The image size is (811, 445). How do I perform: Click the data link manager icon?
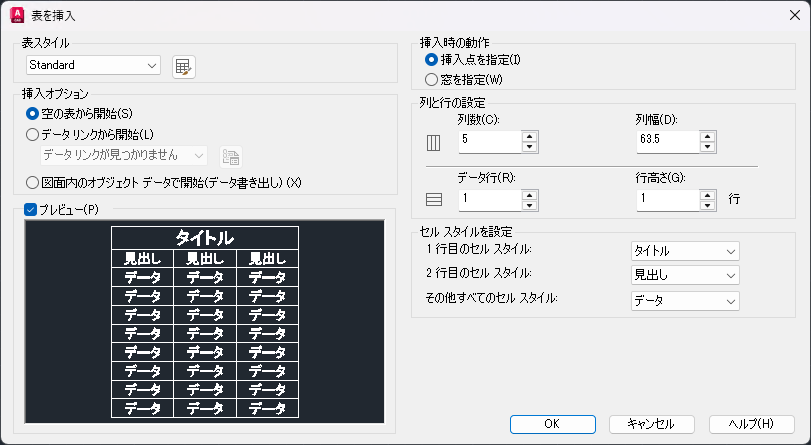click(x=231, y=156)
